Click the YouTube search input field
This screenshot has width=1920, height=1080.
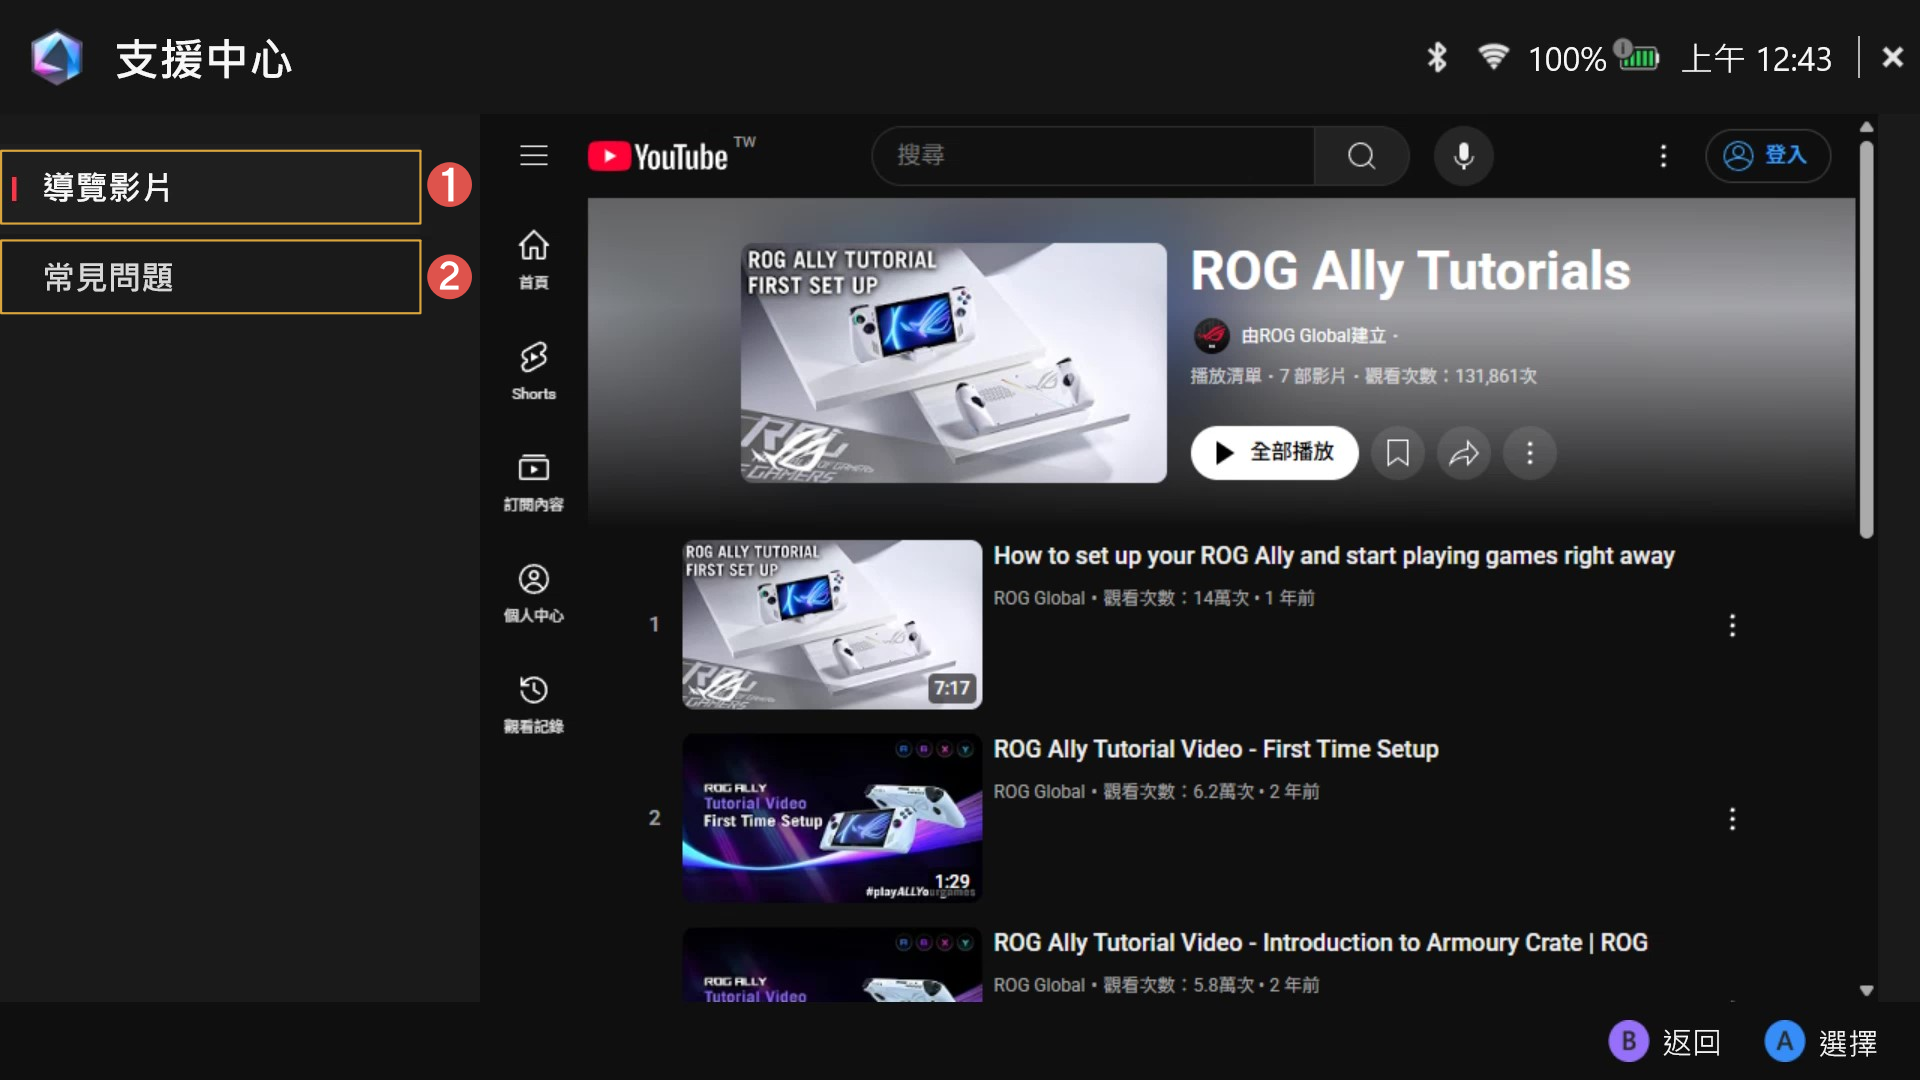coord(1092,156)
